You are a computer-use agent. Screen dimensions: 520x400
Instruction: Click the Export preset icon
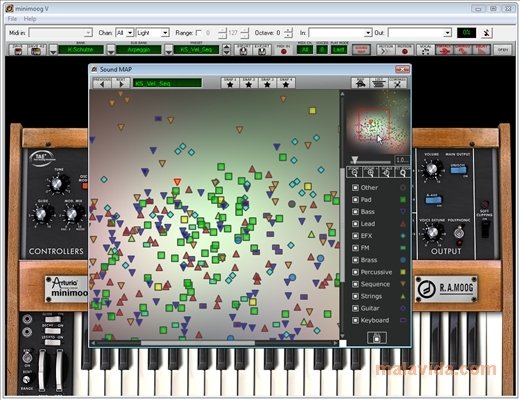point(262,50)
